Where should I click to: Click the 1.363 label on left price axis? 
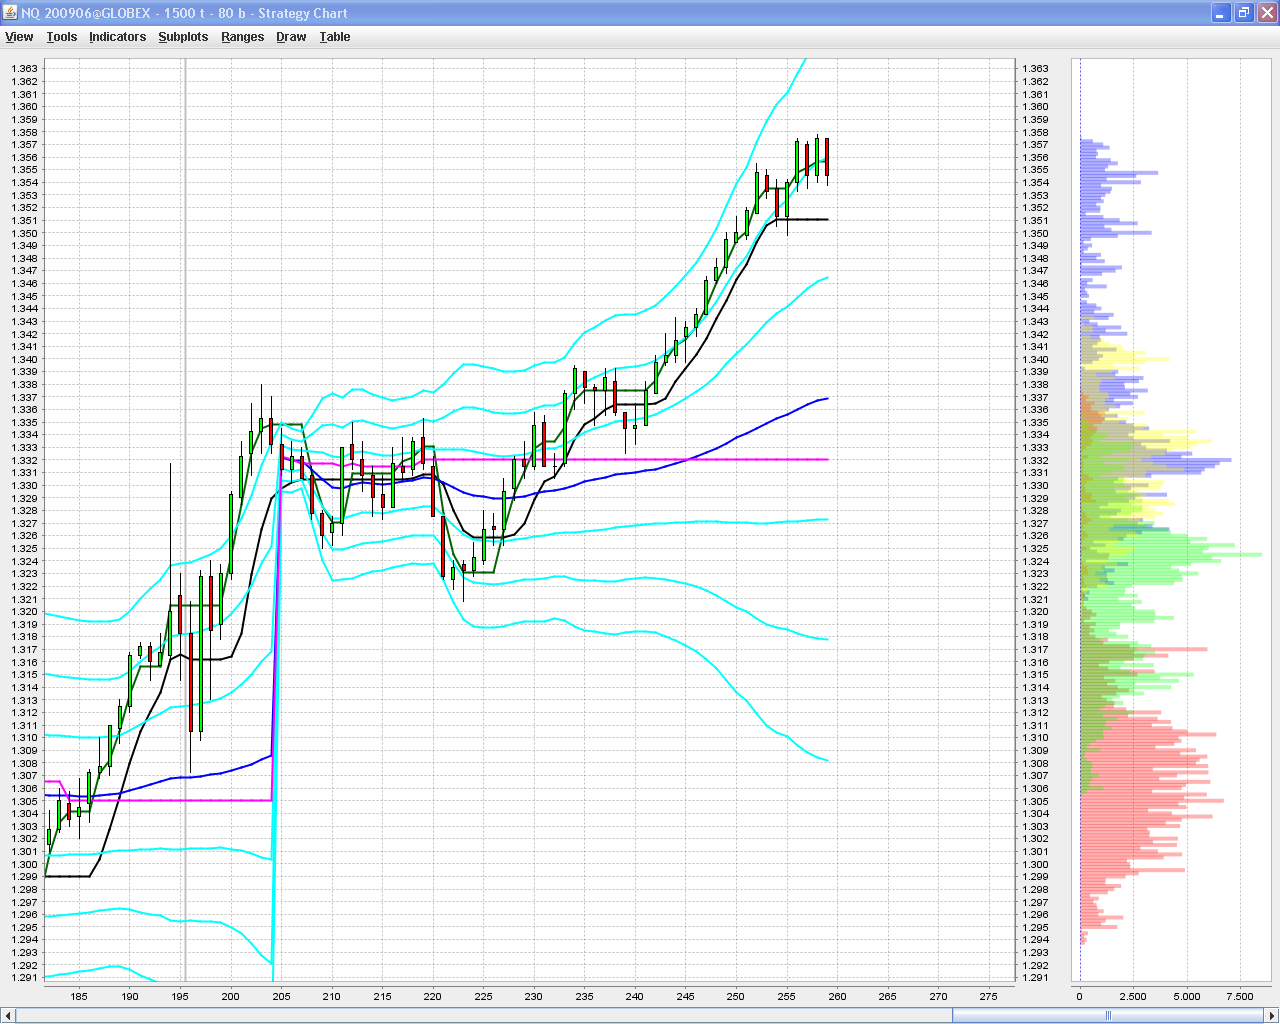(x=24, y=69)
